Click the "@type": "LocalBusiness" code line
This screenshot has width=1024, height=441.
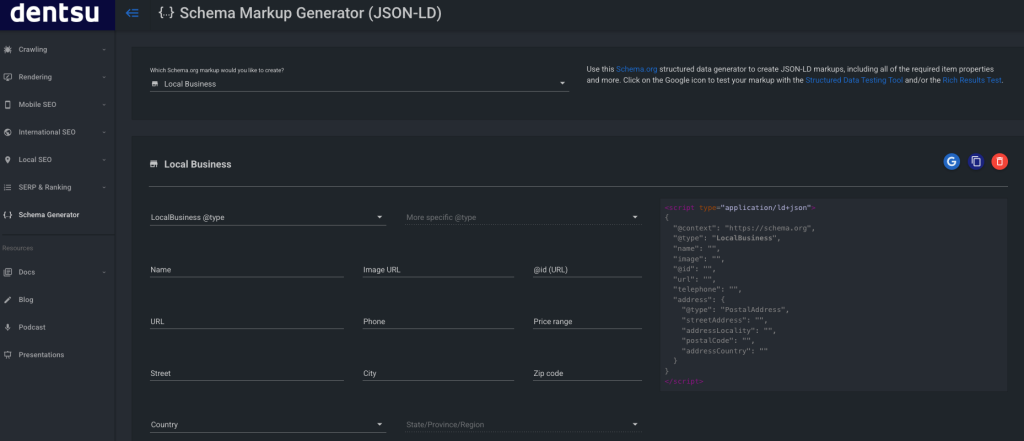pyautogui.click(x=727, y=238)
